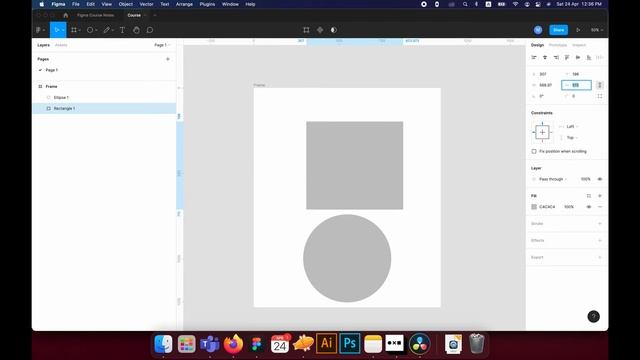Align selection to the top
The width and height of the screenshot is (640, 360).
(x=567, y=58)
